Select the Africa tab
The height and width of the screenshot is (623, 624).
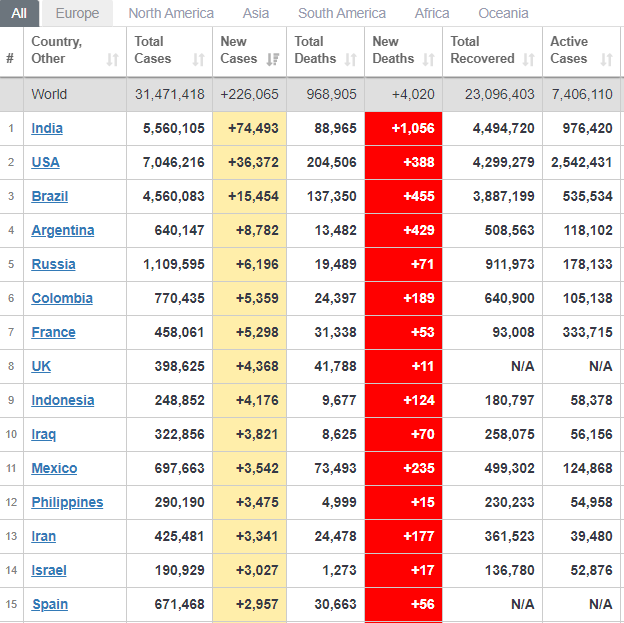pos(432,13)
